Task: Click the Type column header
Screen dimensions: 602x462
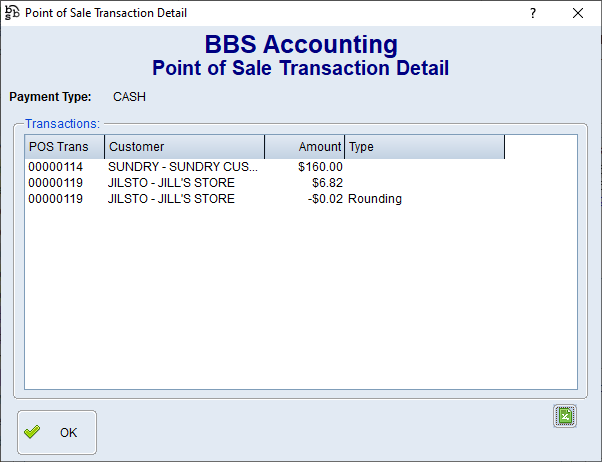Action: click(x=424, y=147)
